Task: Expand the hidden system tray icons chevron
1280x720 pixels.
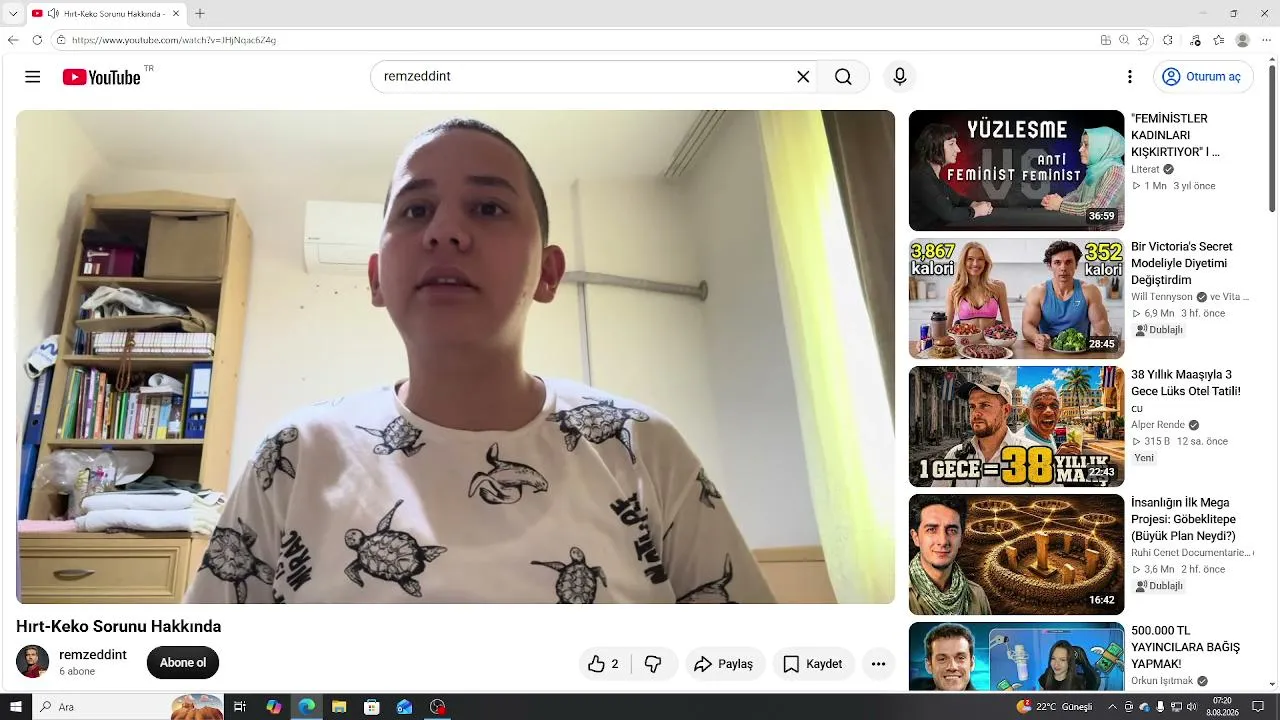Action: point(1111,707)
